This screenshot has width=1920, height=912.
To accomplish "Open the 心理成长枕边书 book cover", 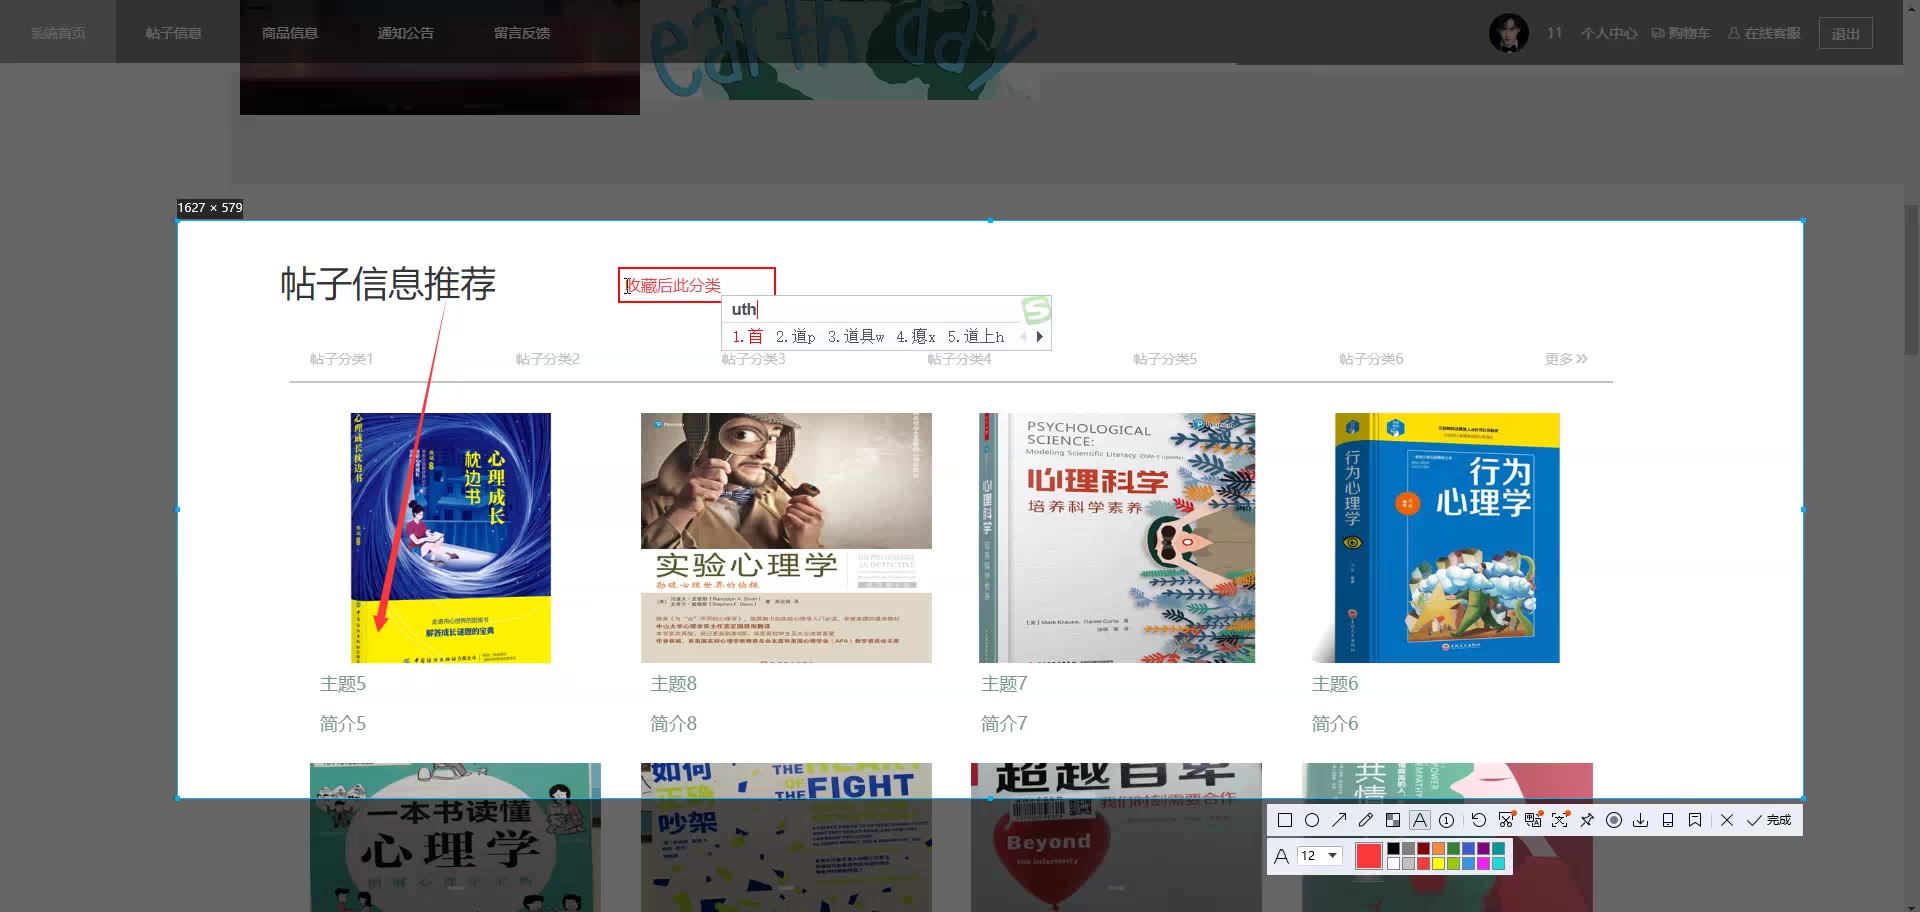I will [x=451, y=538].
